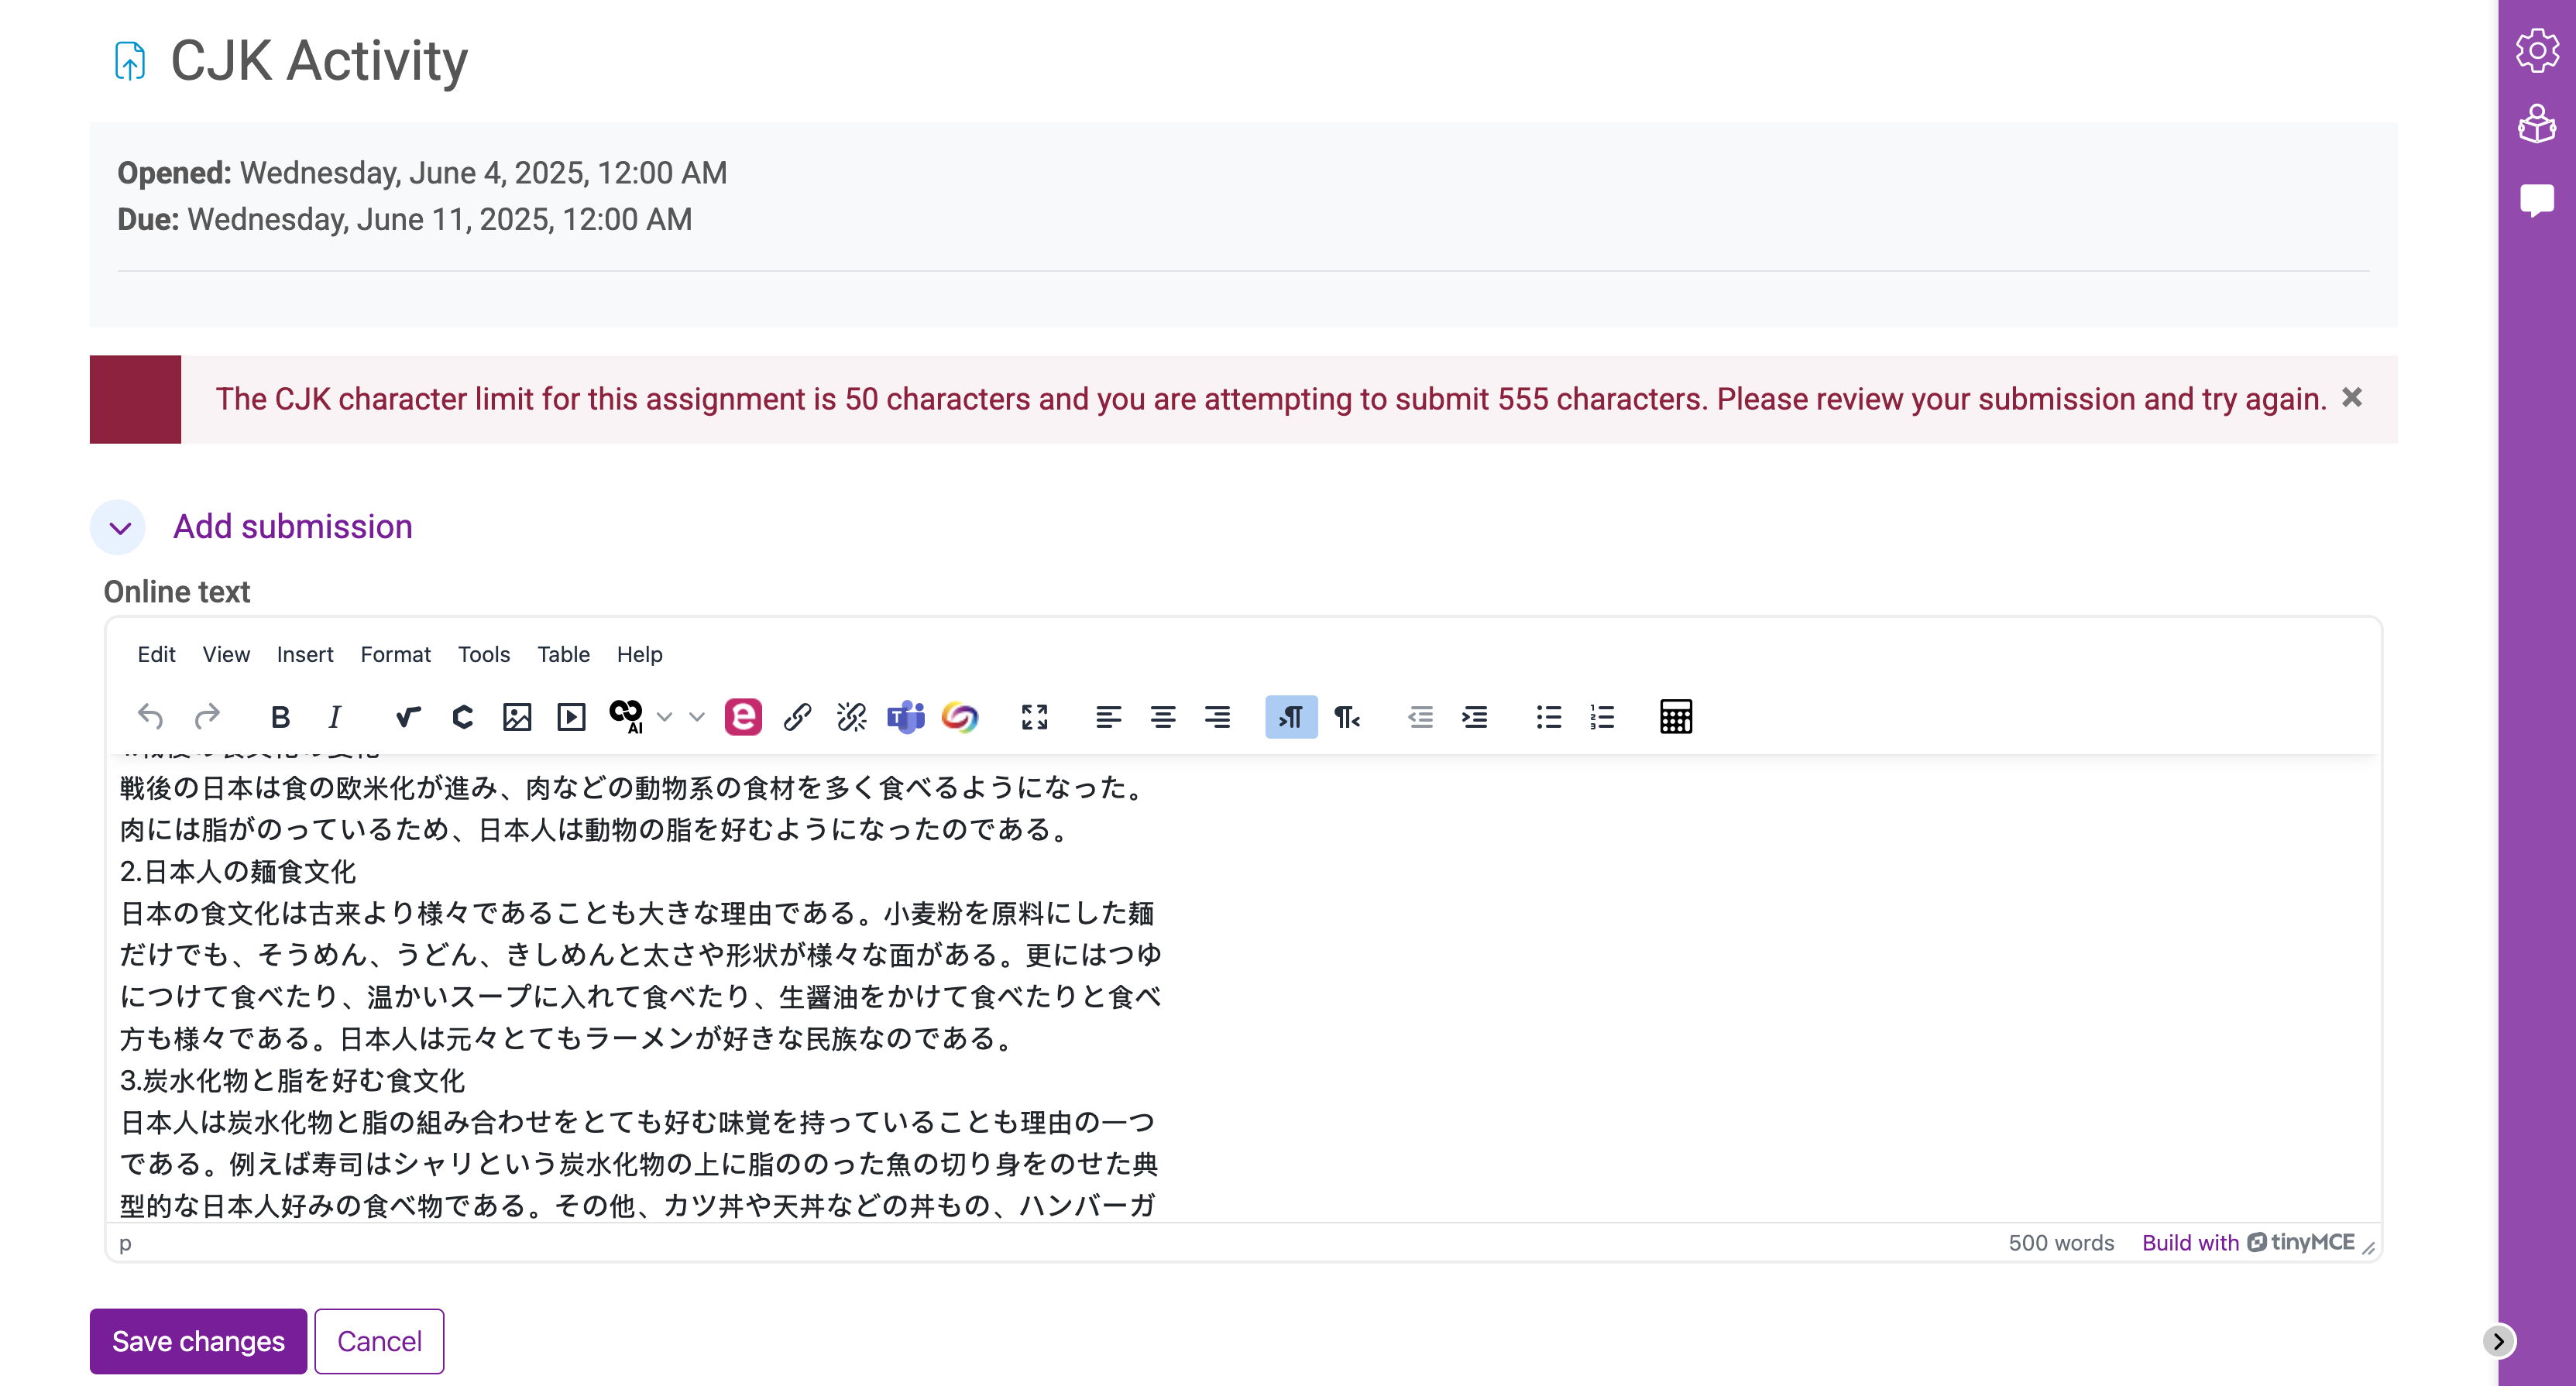Dismiss the CJK character limit error
Viewport: 2576px width, 1386px height.
(x=2351, y=398)
